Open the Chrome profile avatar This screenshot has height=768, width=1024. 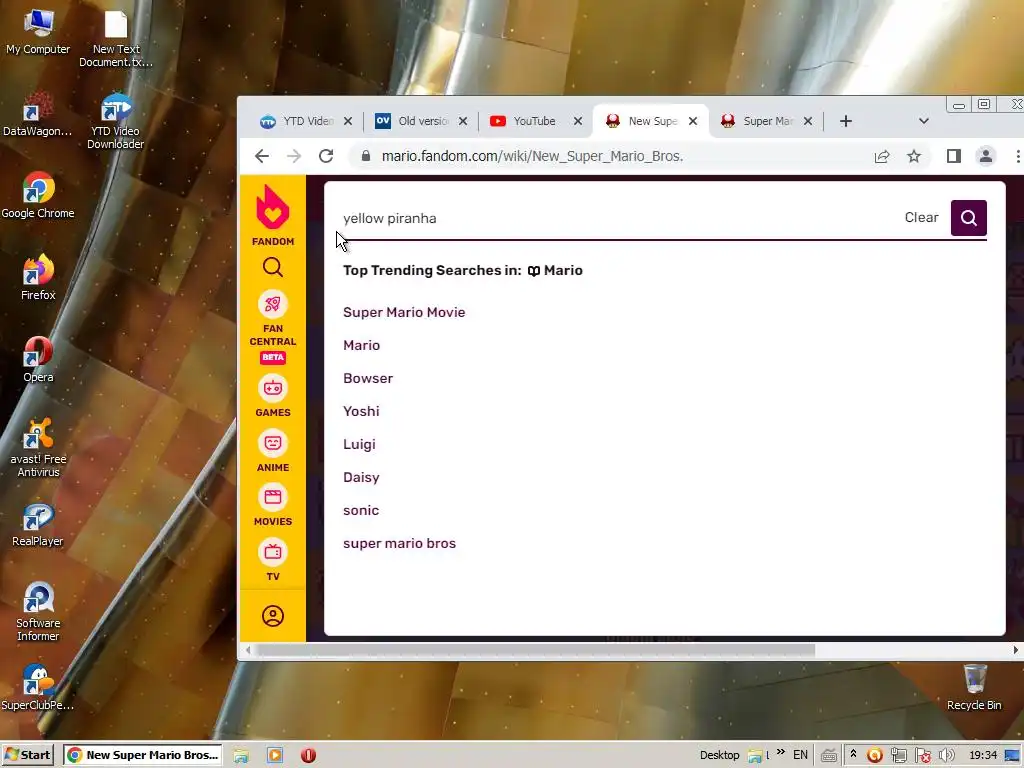[x=985, y=156]
